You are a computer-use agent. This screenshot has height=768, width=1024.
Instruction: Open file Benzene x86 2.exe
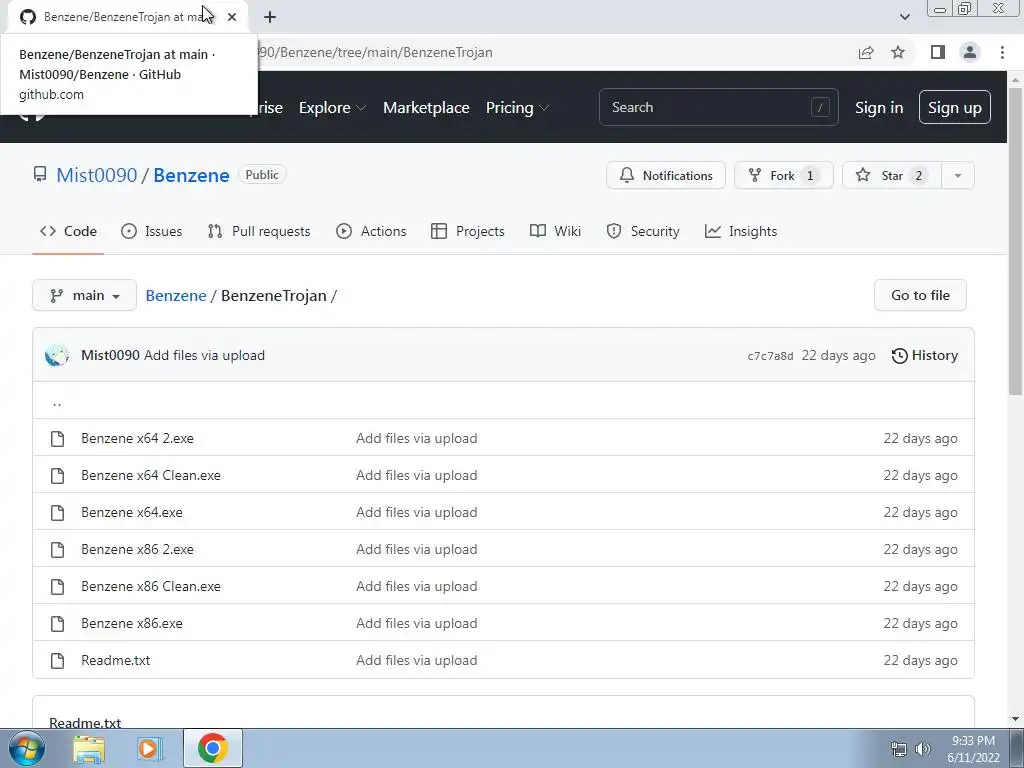tap(137, 549)
